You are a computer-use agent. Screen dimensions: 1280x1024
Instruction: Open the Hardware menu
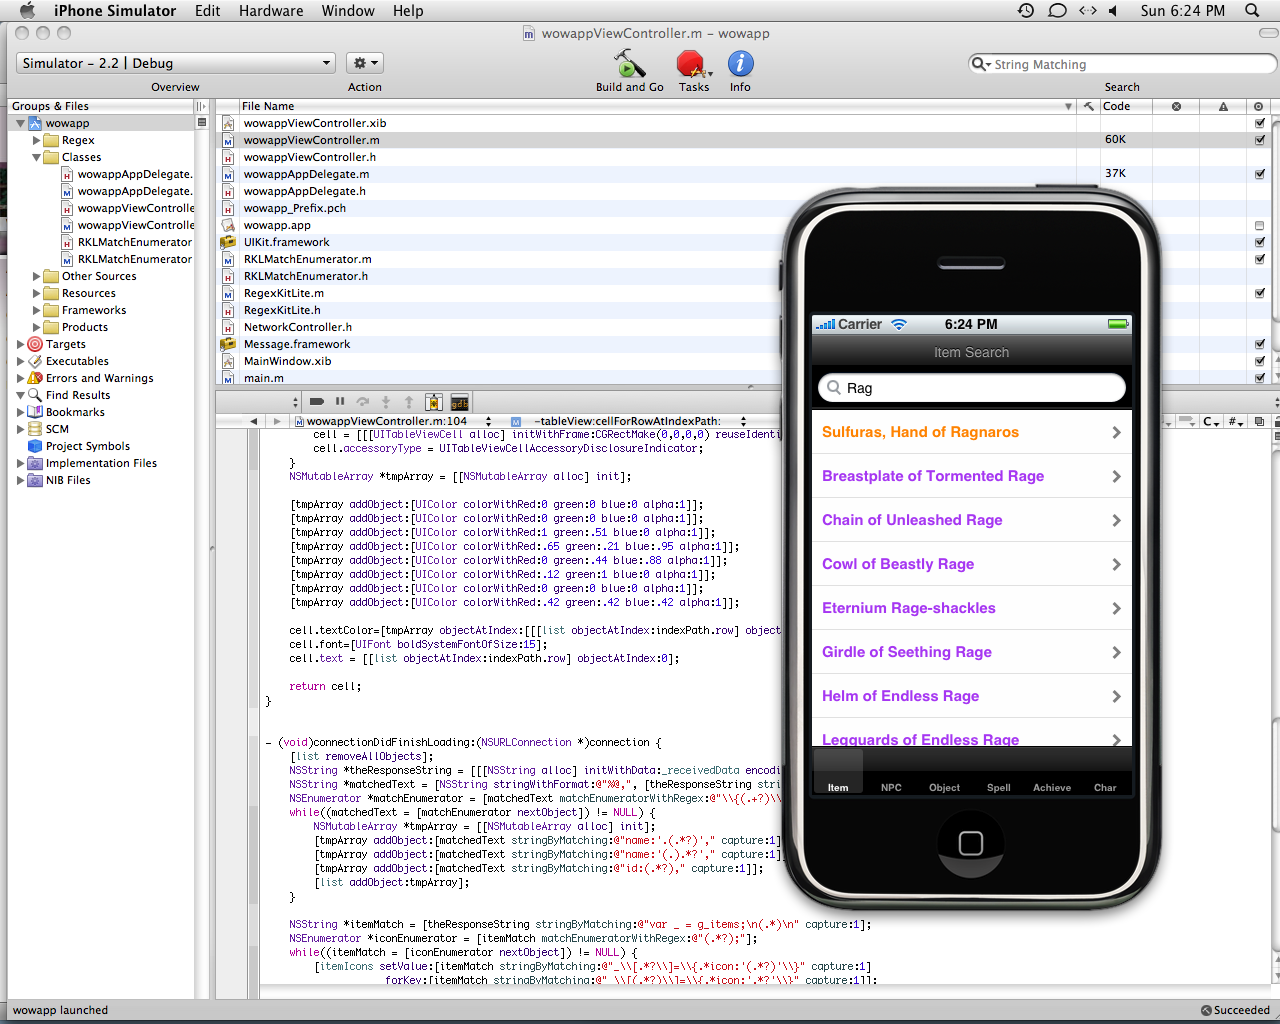[x=271, y=11]
